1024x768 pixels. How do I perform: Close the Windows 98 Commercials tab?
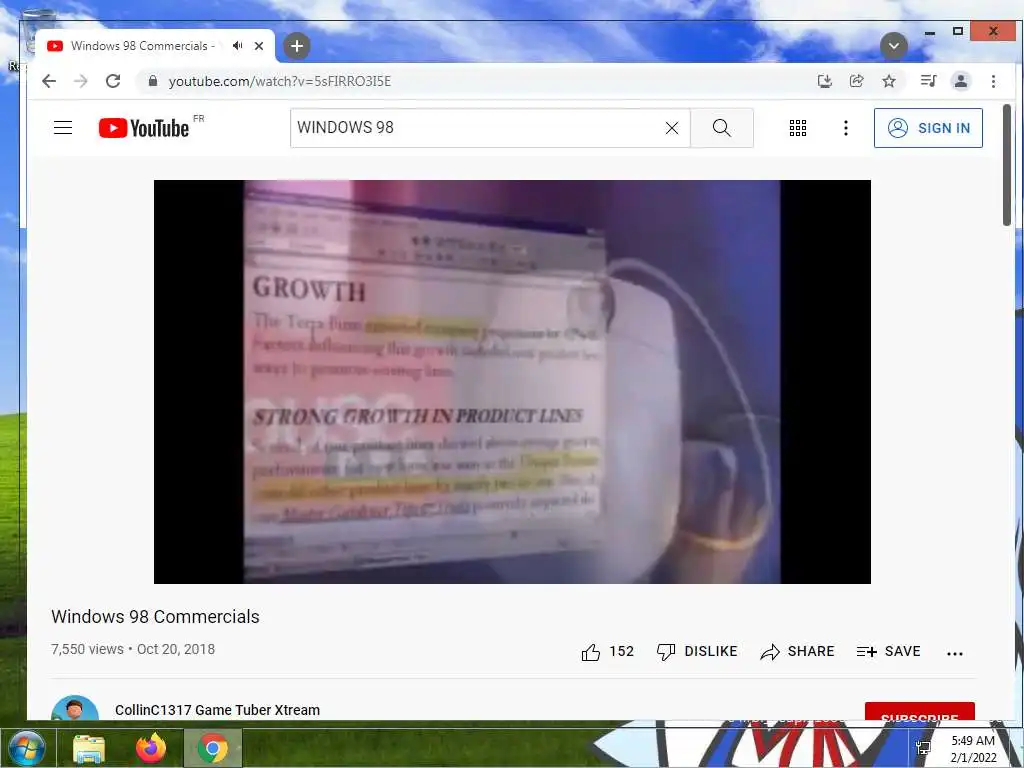259,46
